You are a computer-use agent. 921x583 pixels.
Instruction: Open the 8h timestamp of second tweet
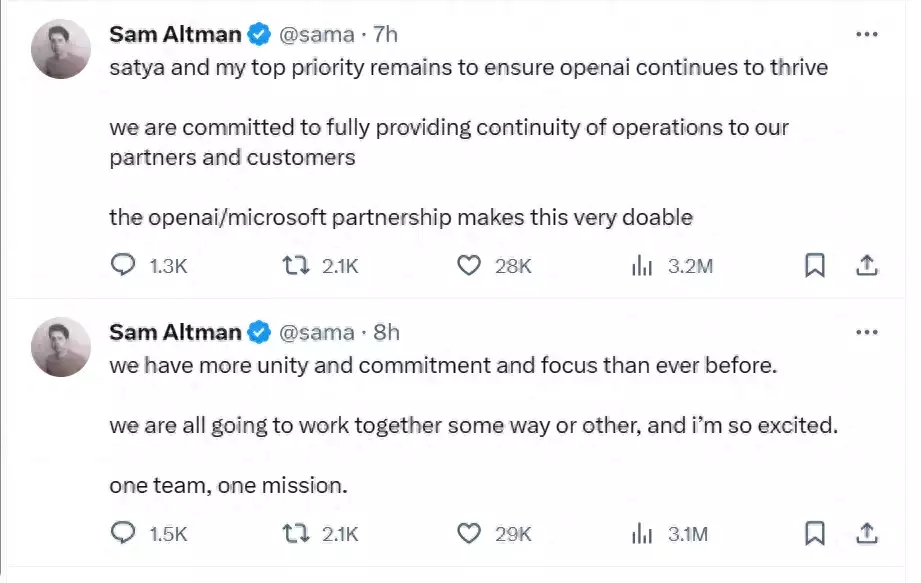(x=386, y=332)
